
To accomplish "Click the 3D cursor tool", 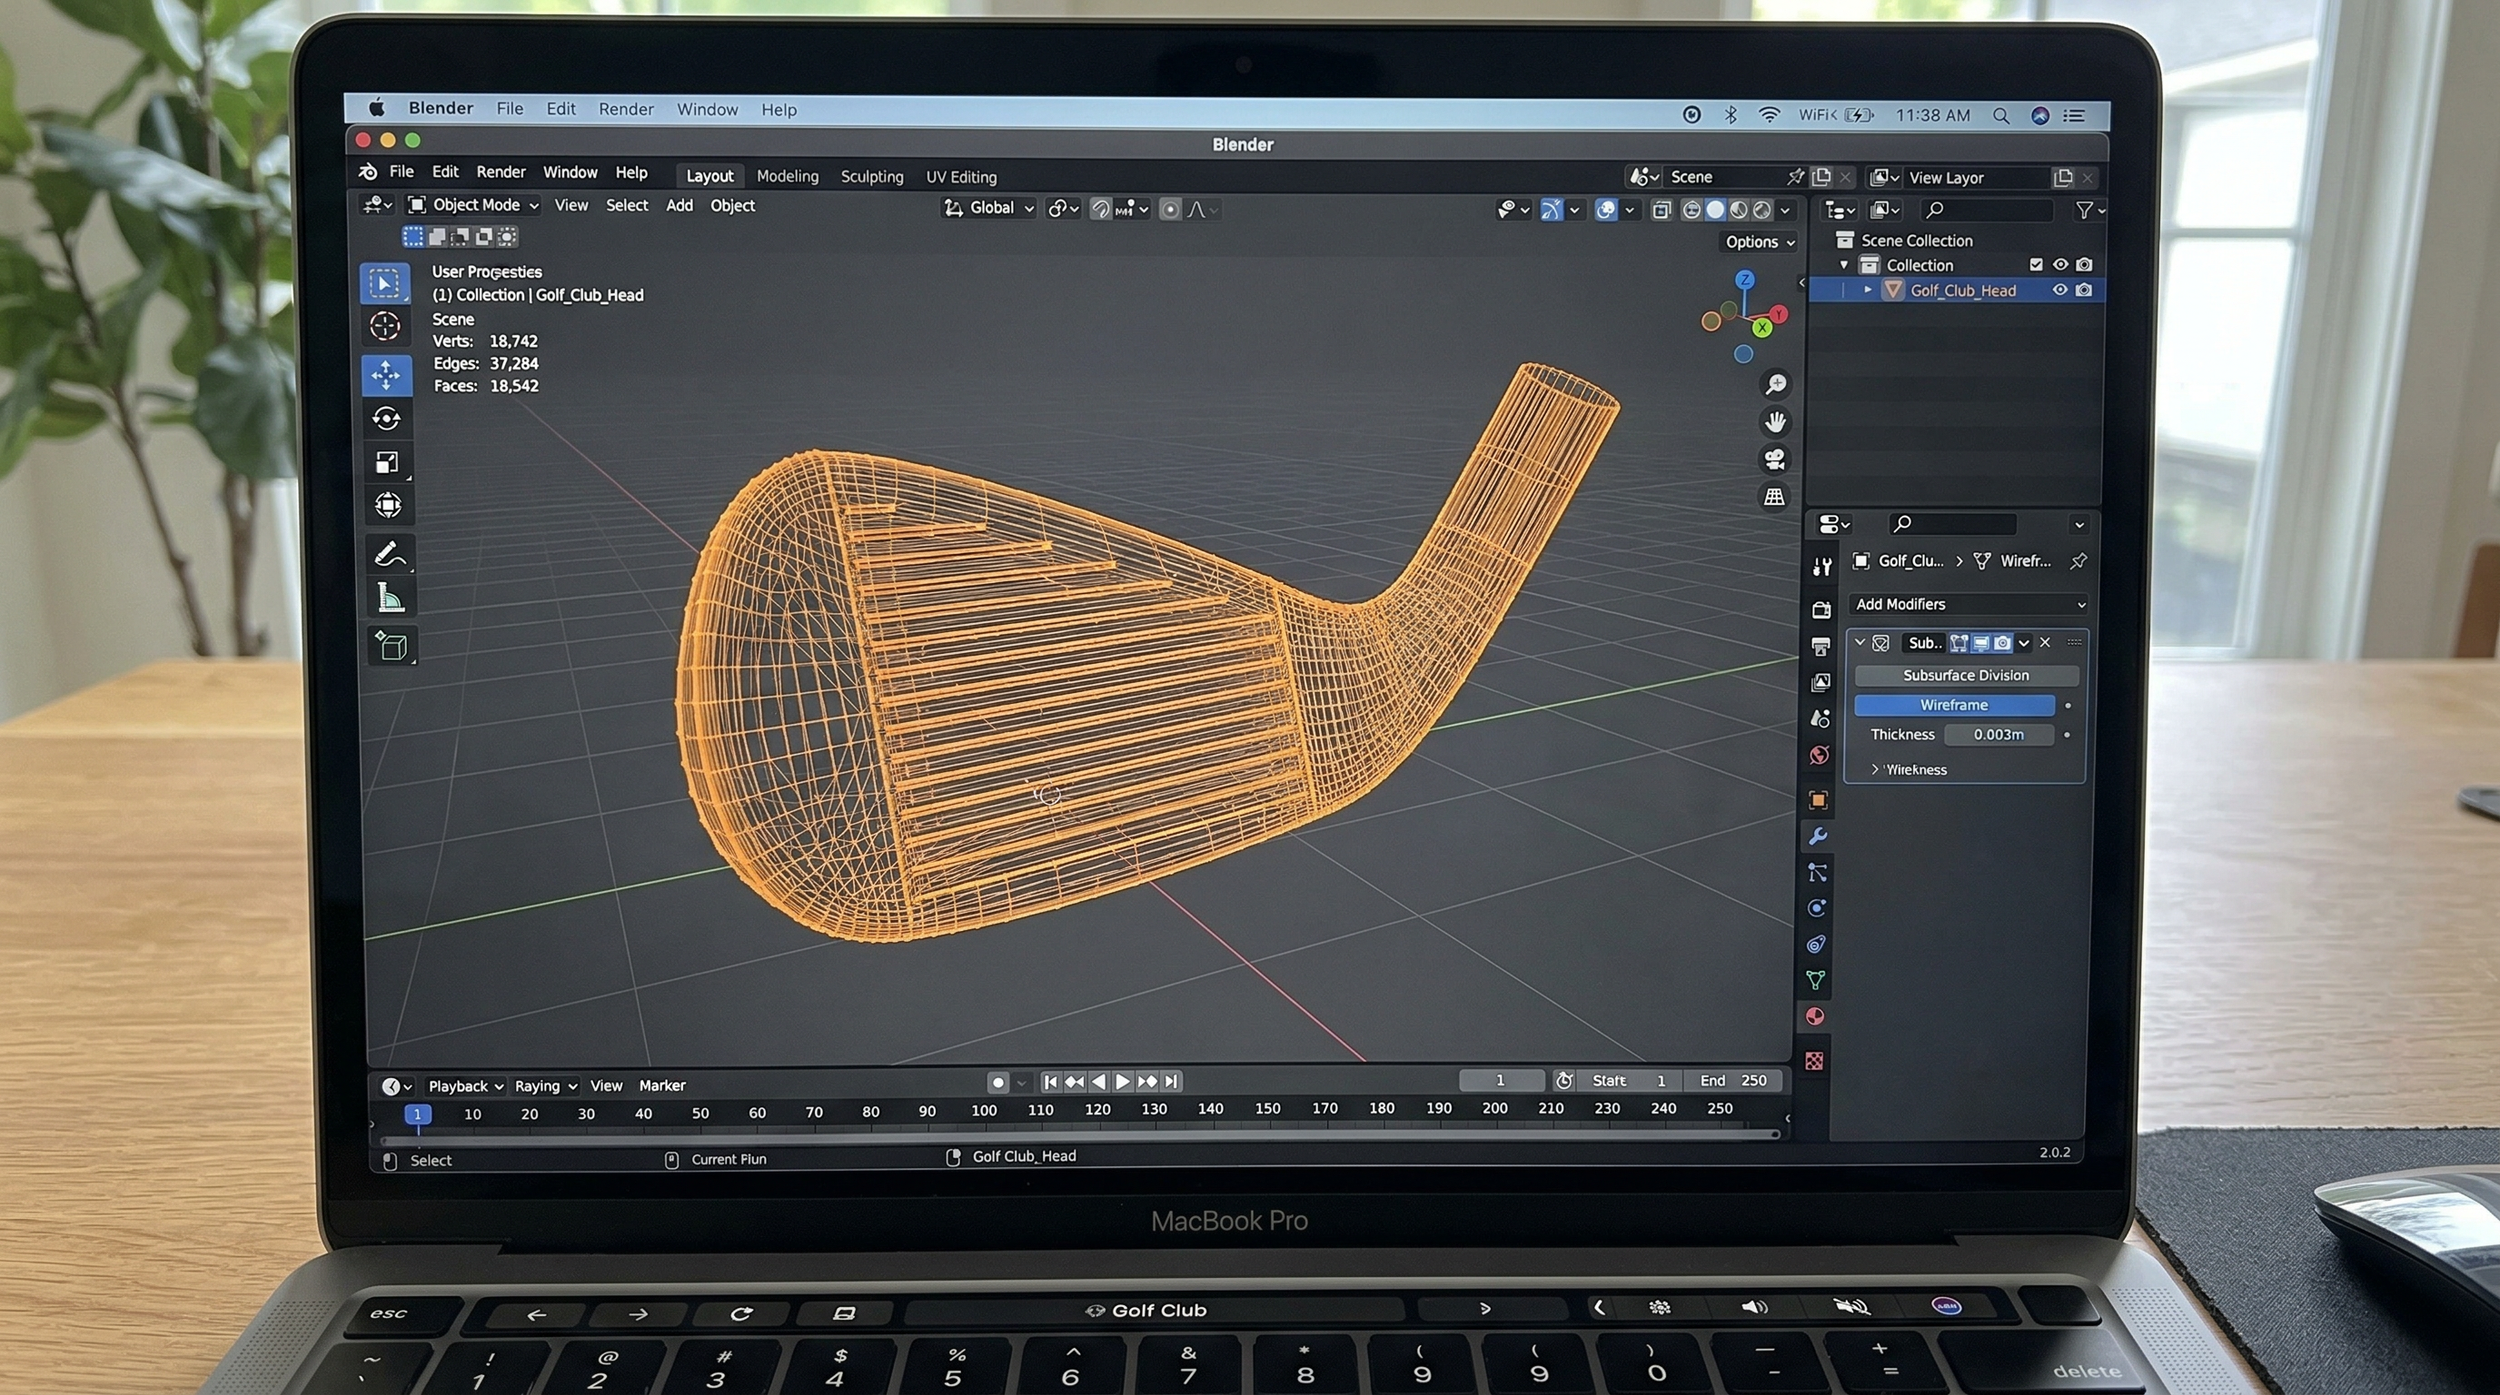I will click(385, 326).
